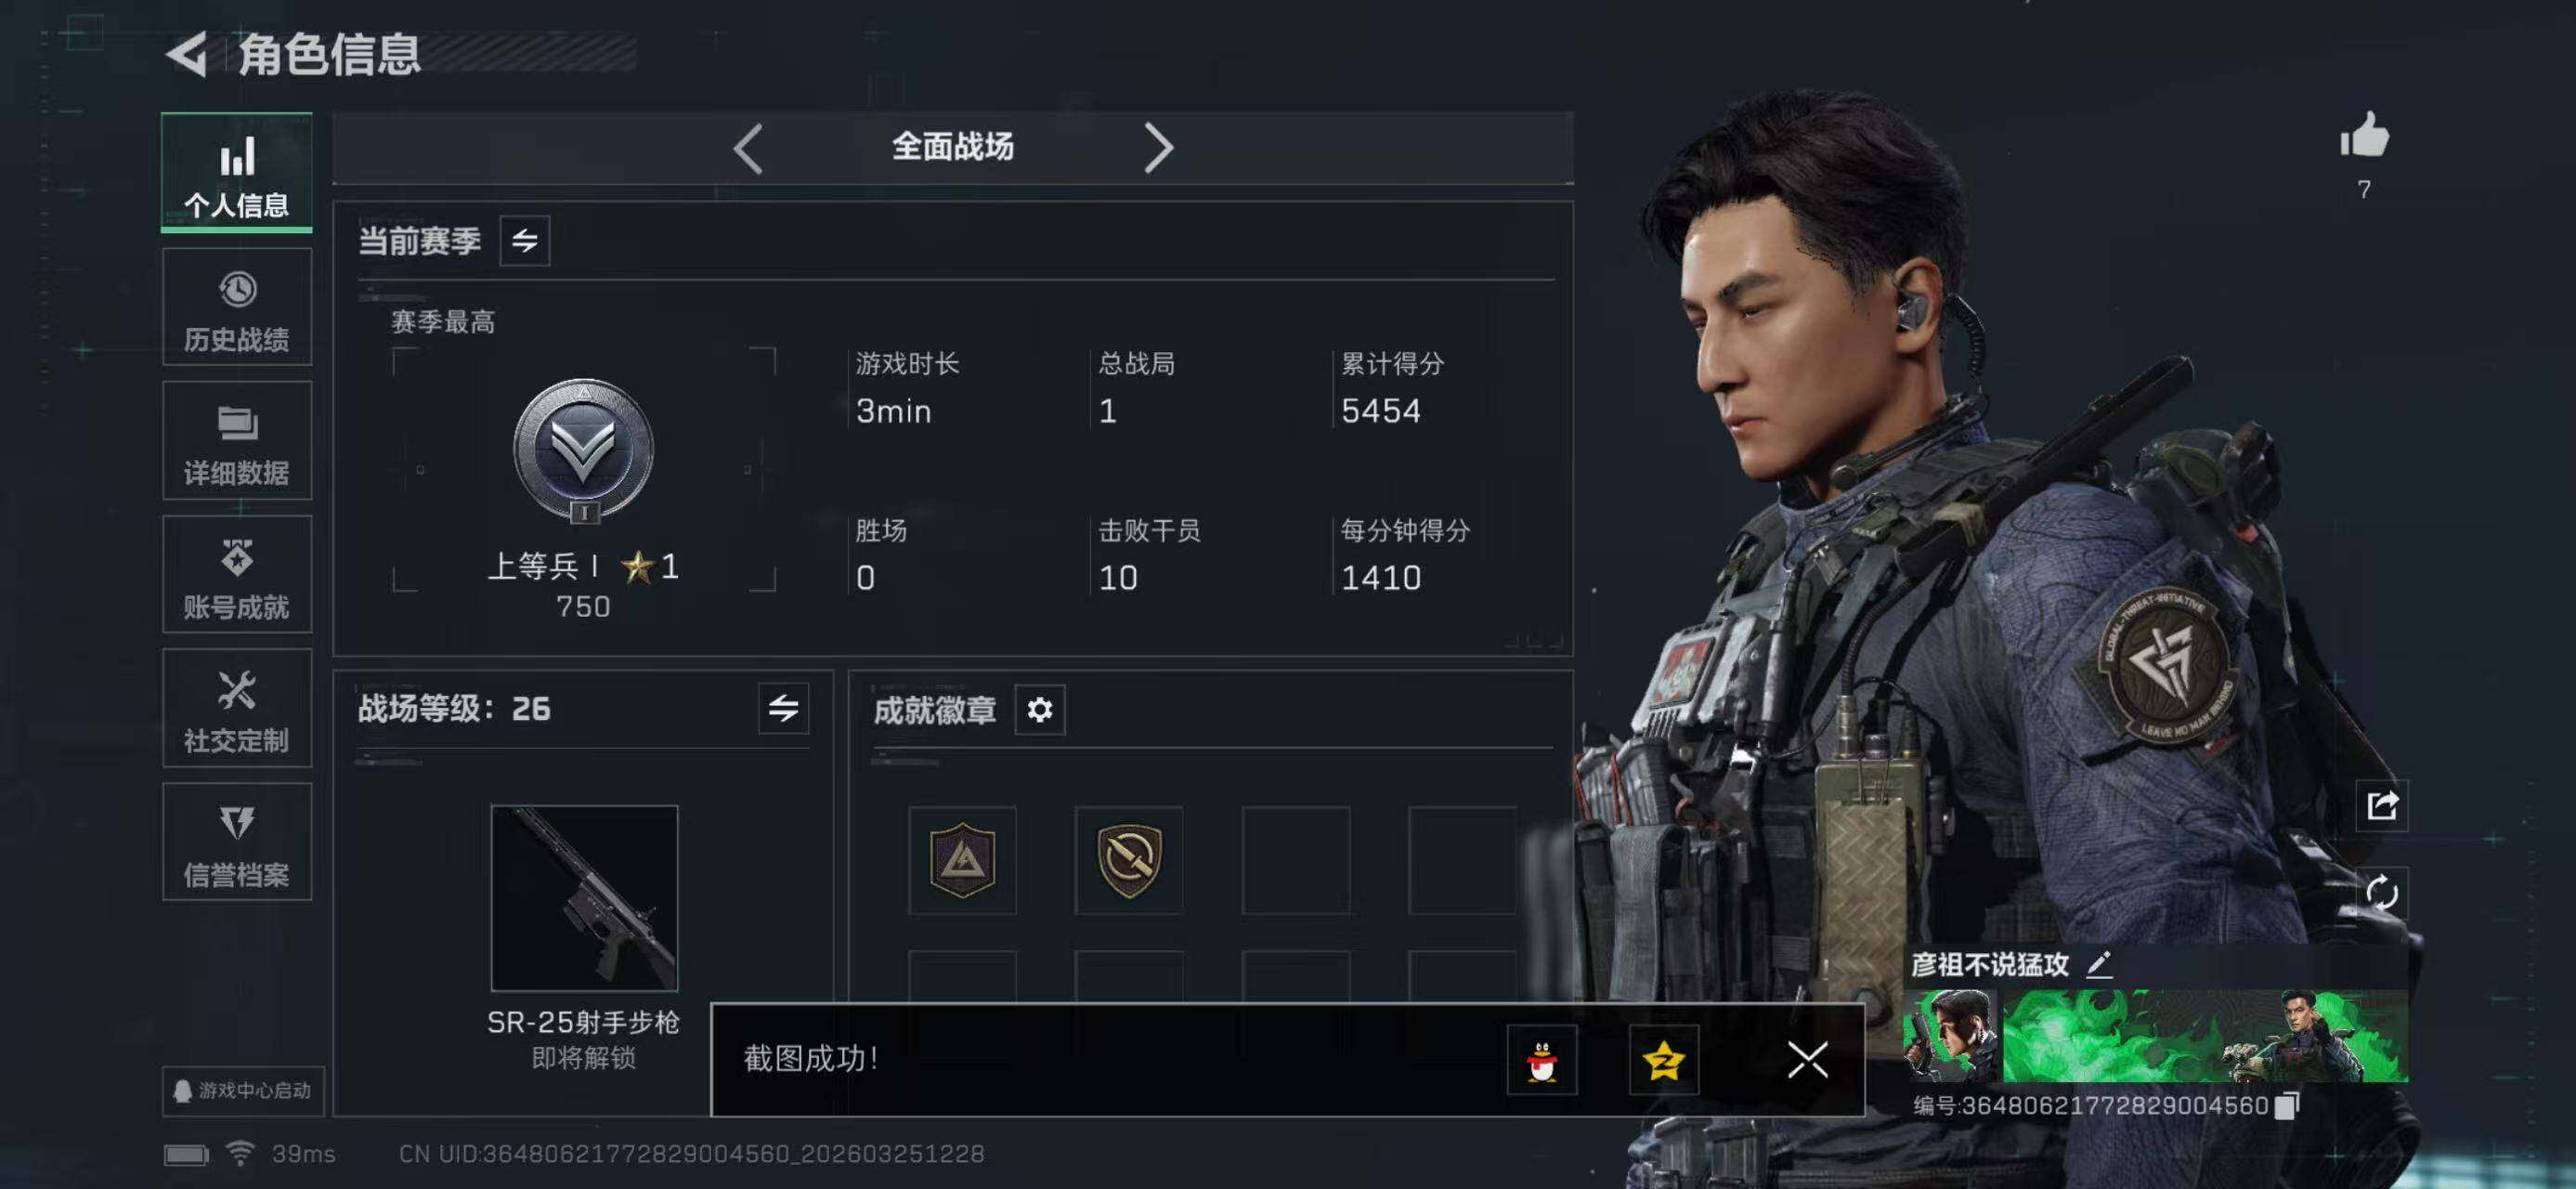Share screenshot to Qzone star icon
2576x1189 pixels.
(1663, 1059)
